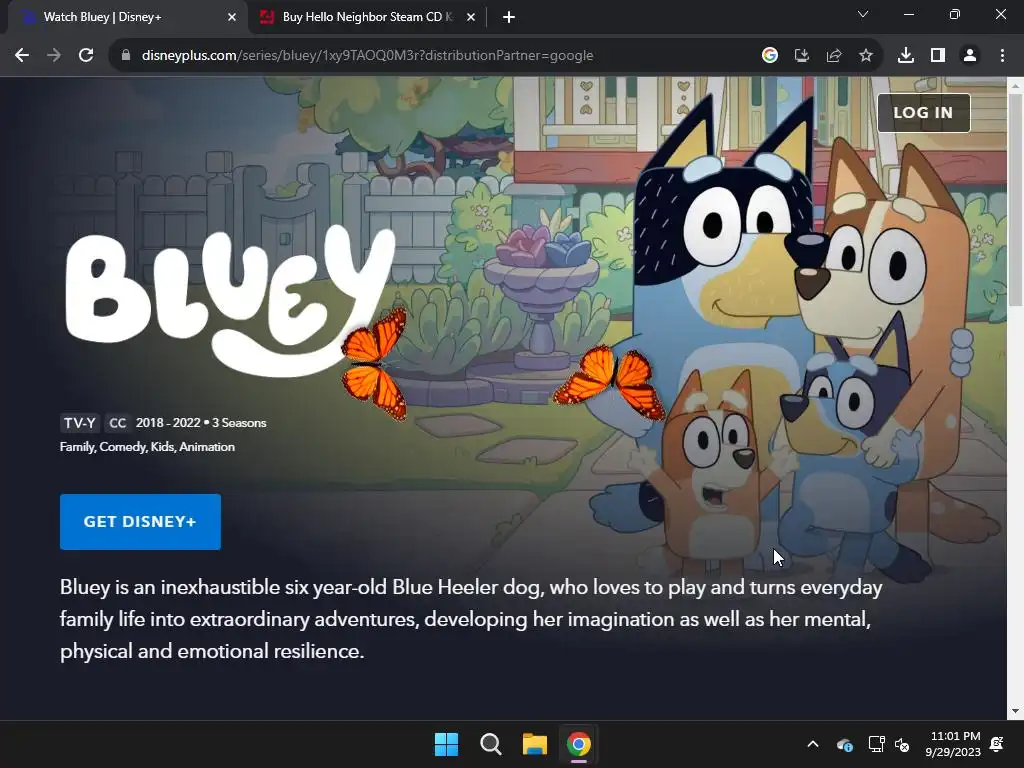Share this page icon
The height and width of the screenshot is (768, 1024).
834,56
